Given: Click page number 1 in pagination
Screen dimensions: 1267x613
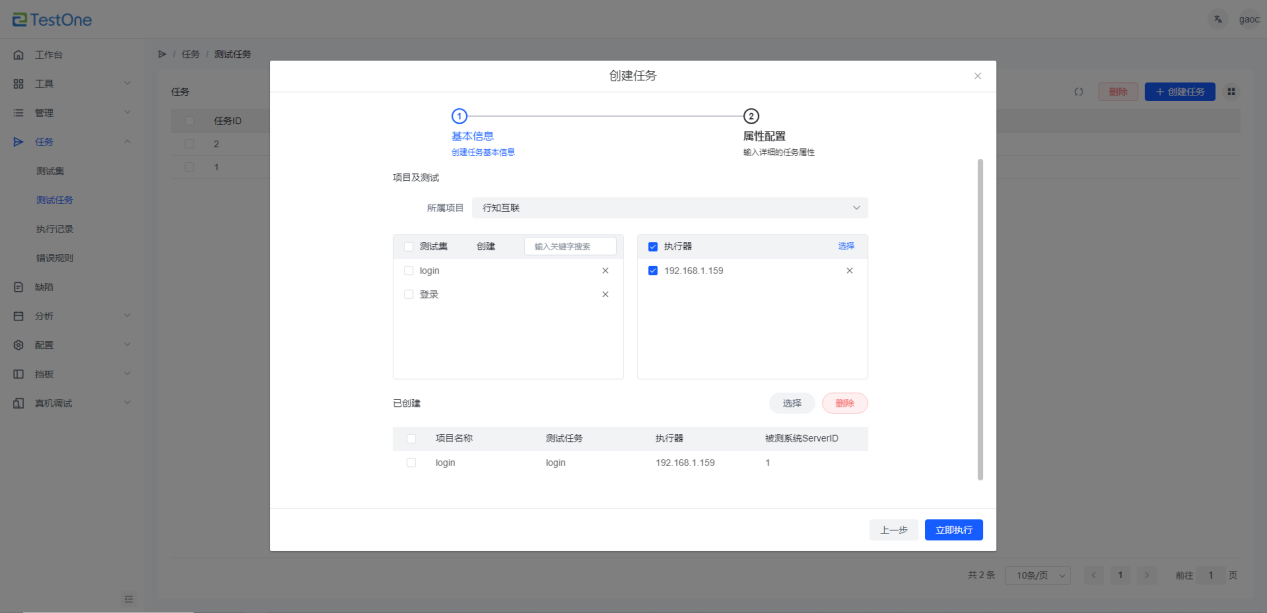Looking at the screenshot, I should [x=1121, y=576].
